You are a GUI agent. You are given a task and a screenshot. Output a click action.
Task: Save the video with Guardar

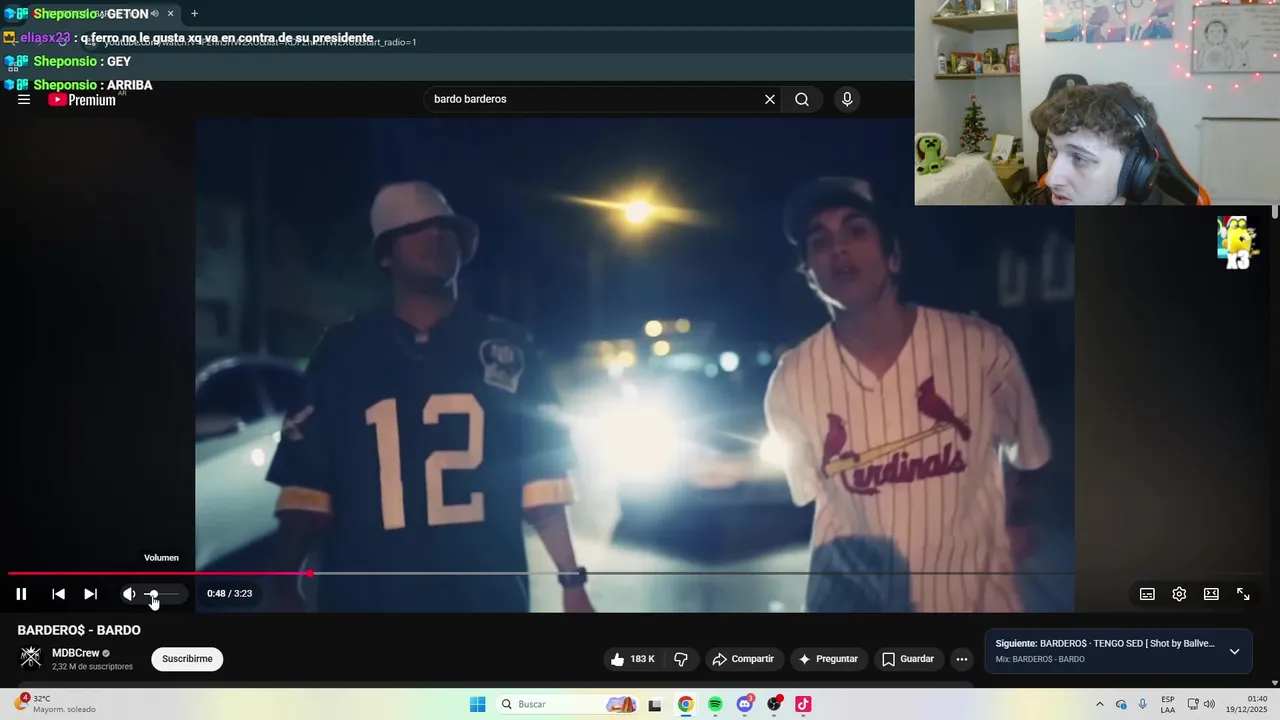point(908,659)
